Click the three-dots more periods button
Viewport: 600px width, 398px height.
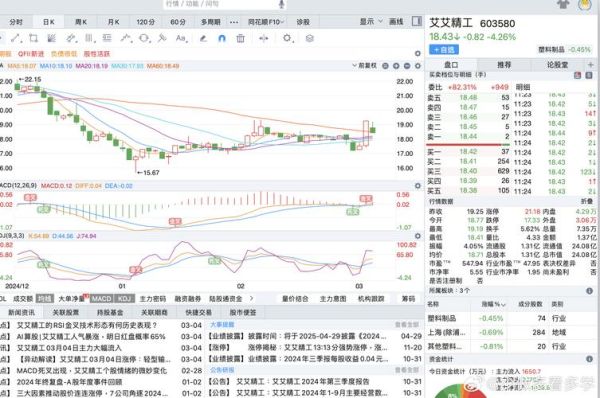click(x=234, y=22)
